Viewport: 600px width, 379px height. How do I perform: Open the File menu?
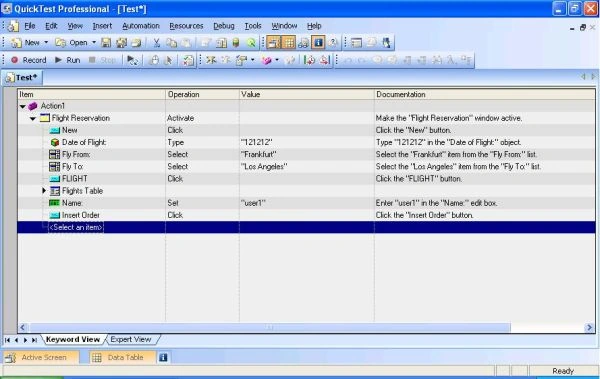click(x=29, y=26)
